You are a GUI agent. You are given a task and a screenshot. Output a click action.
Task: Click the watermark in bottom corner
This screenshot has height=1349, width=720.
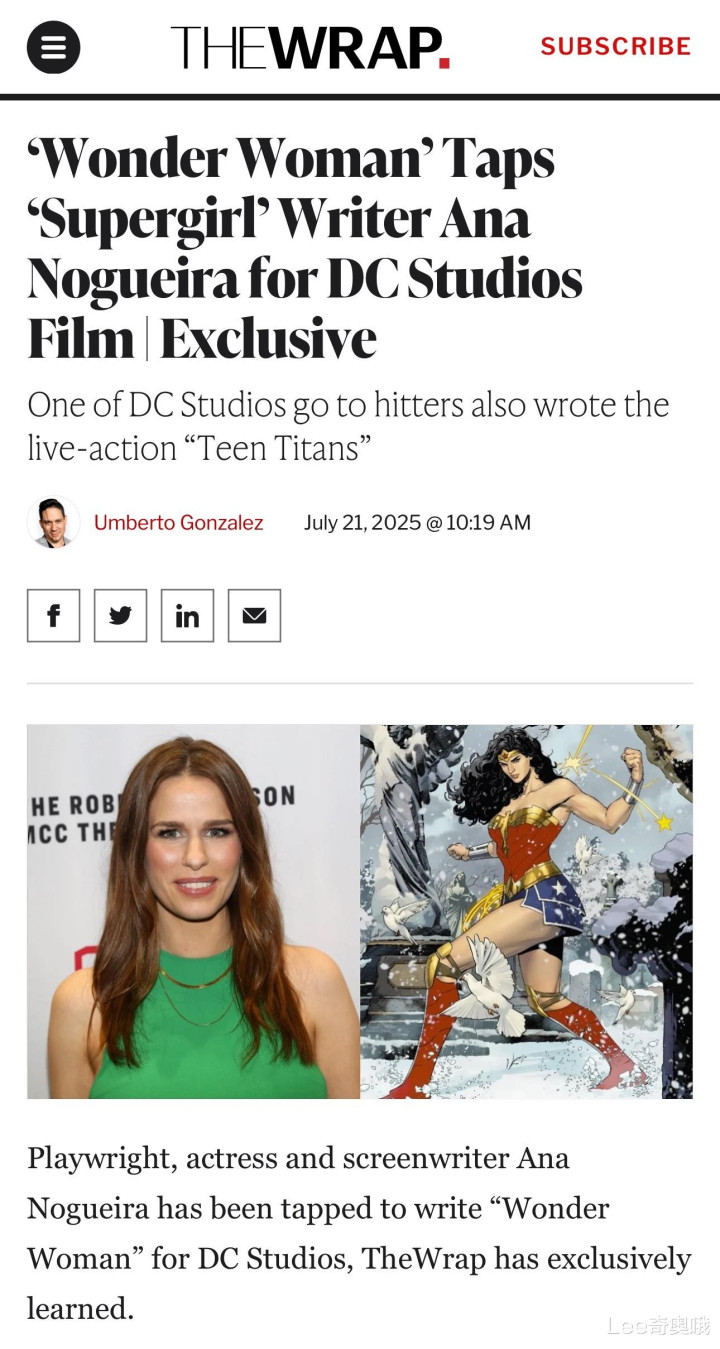(658, 1326)
